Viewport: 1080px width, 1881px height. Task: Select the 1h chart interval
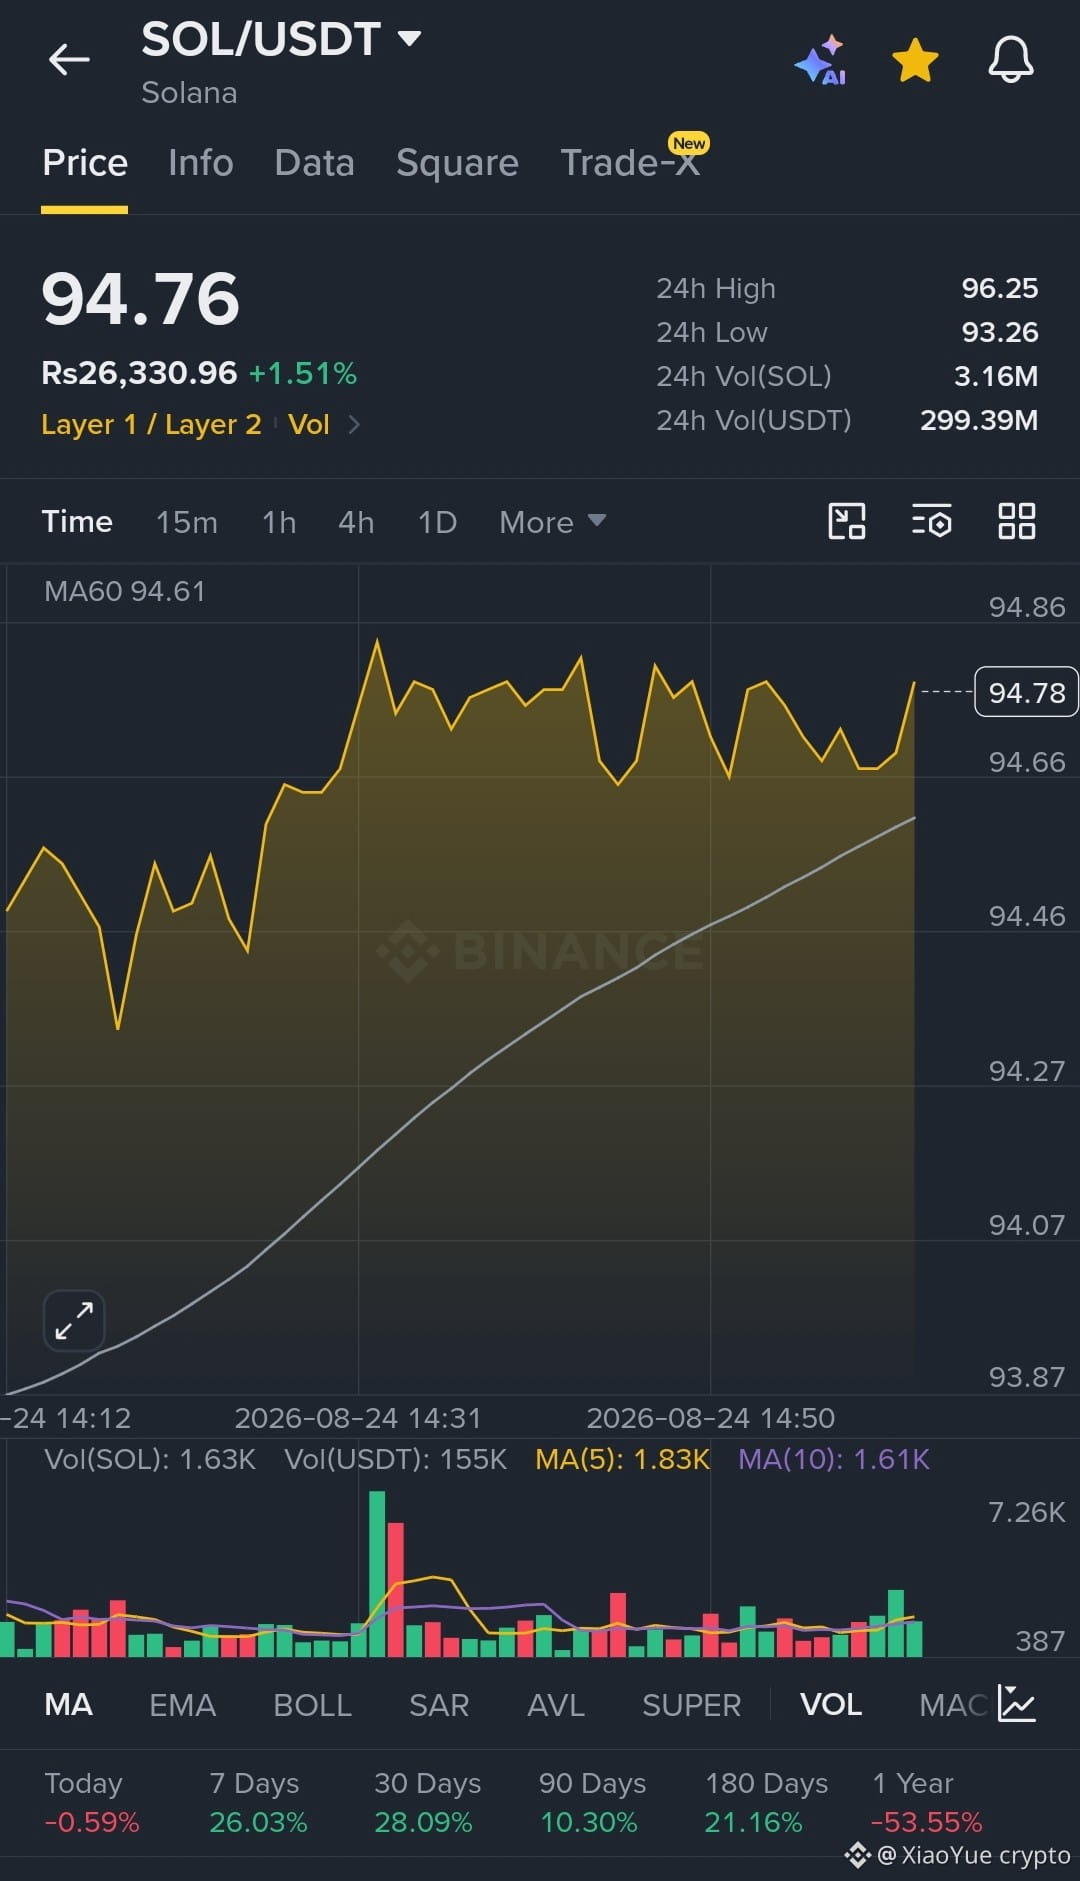[x=279, y=522]
